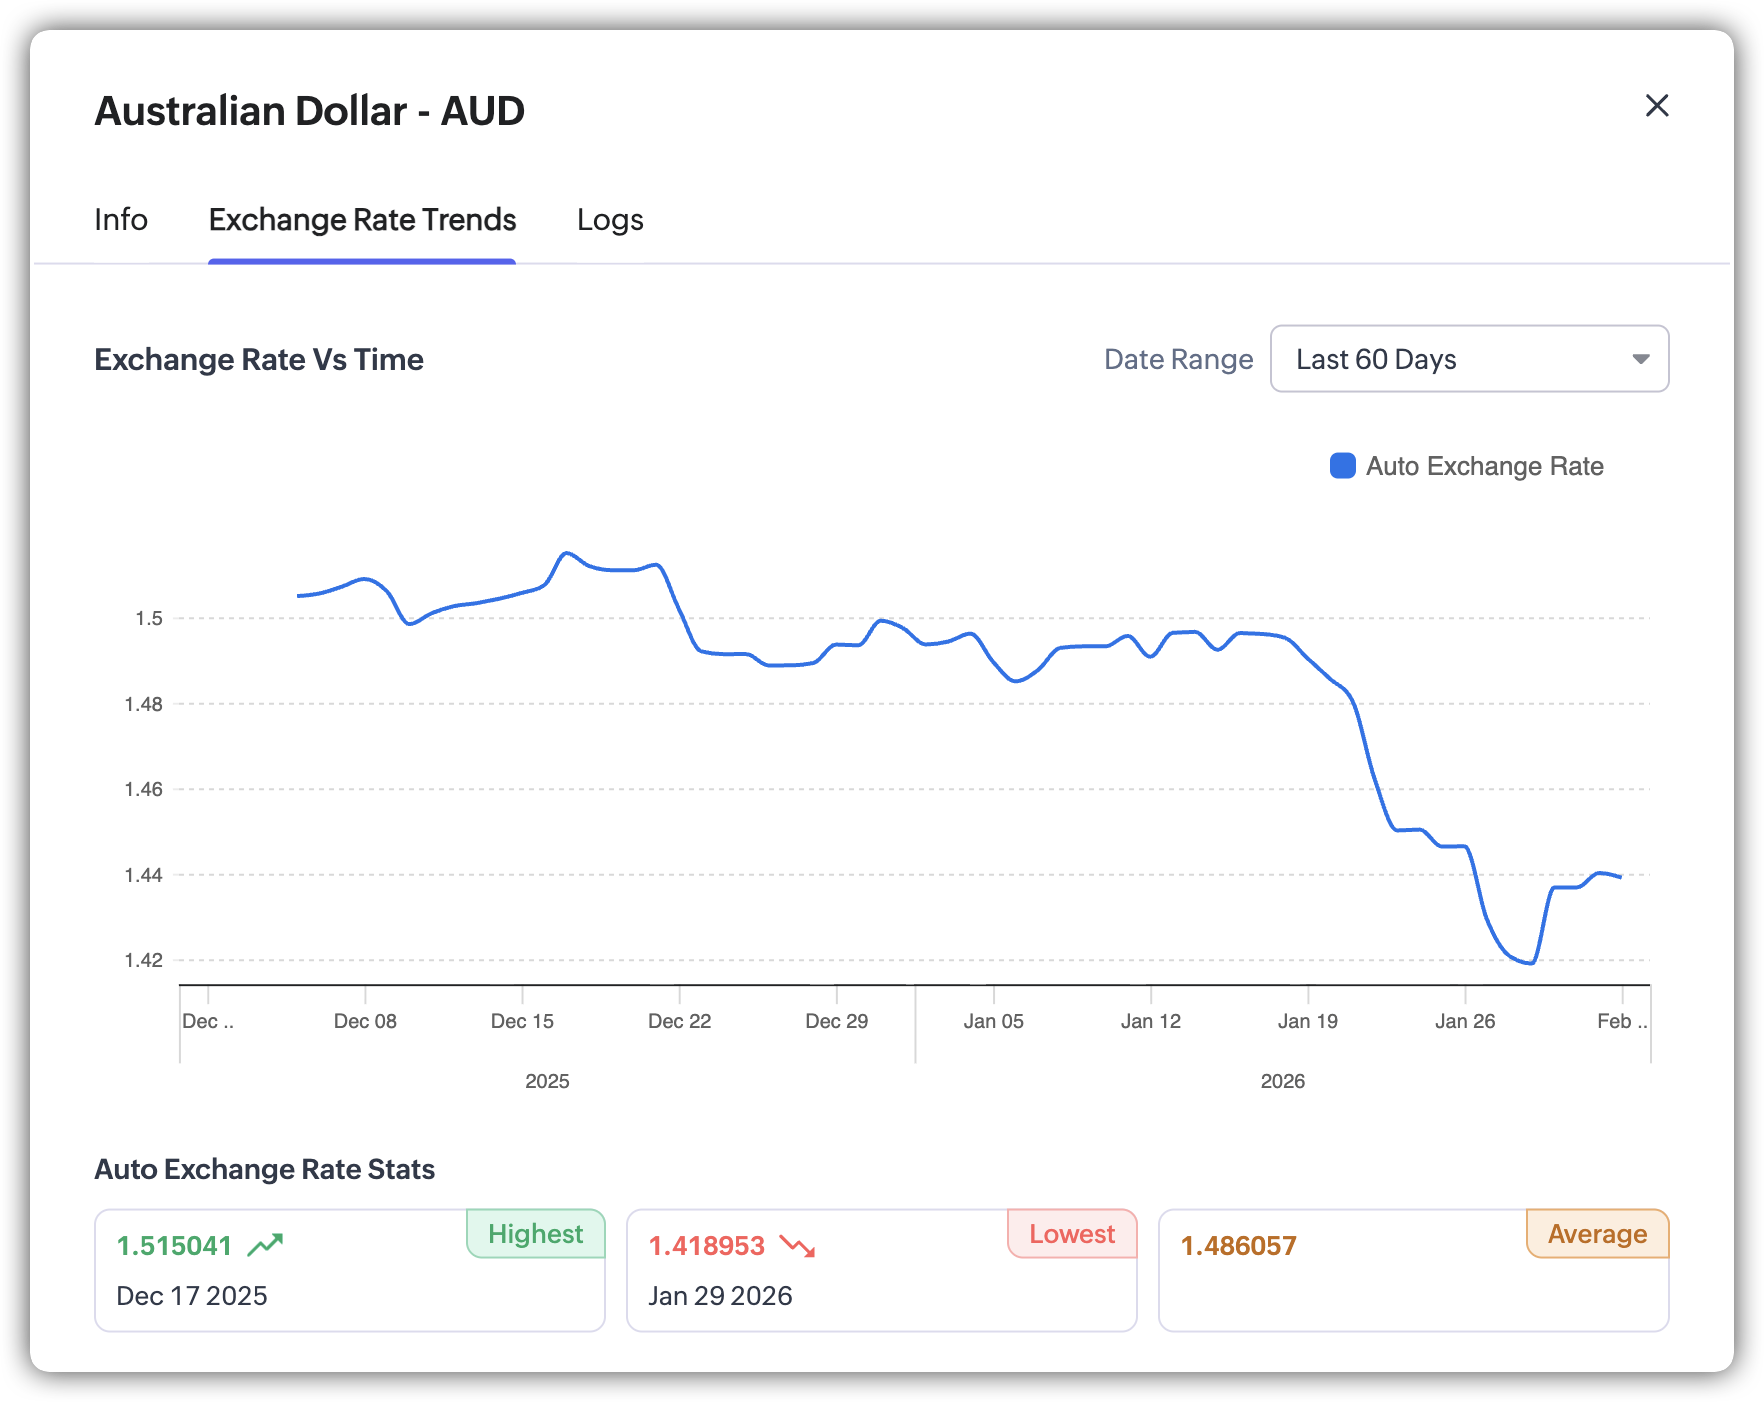Click the average rate value 1.486057
Viewport: 1764px width, 1402px height.
pyautogui.click(x=1238, y=1246)
